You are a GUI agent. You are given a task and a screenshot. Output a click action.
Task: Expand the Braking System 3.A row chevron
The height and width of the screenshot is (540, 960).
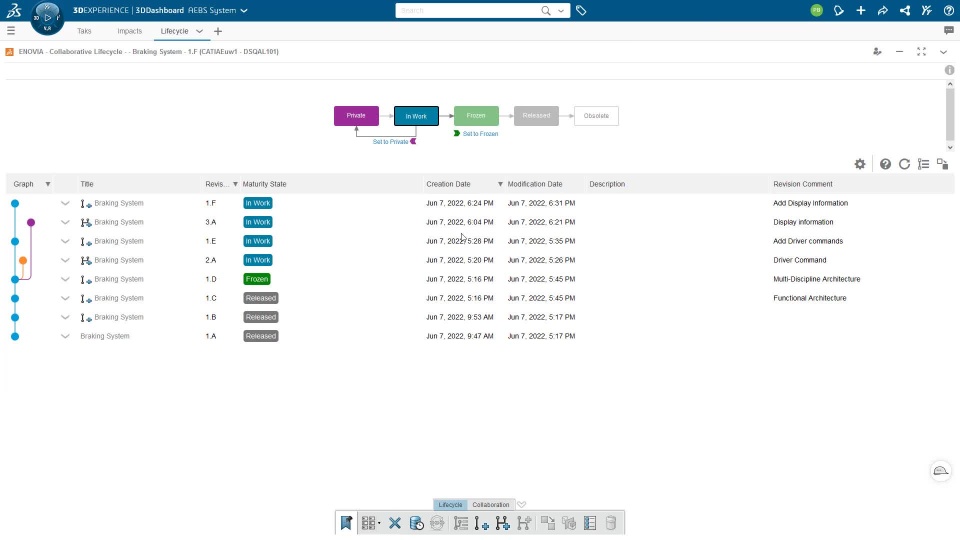pos(65,222)
